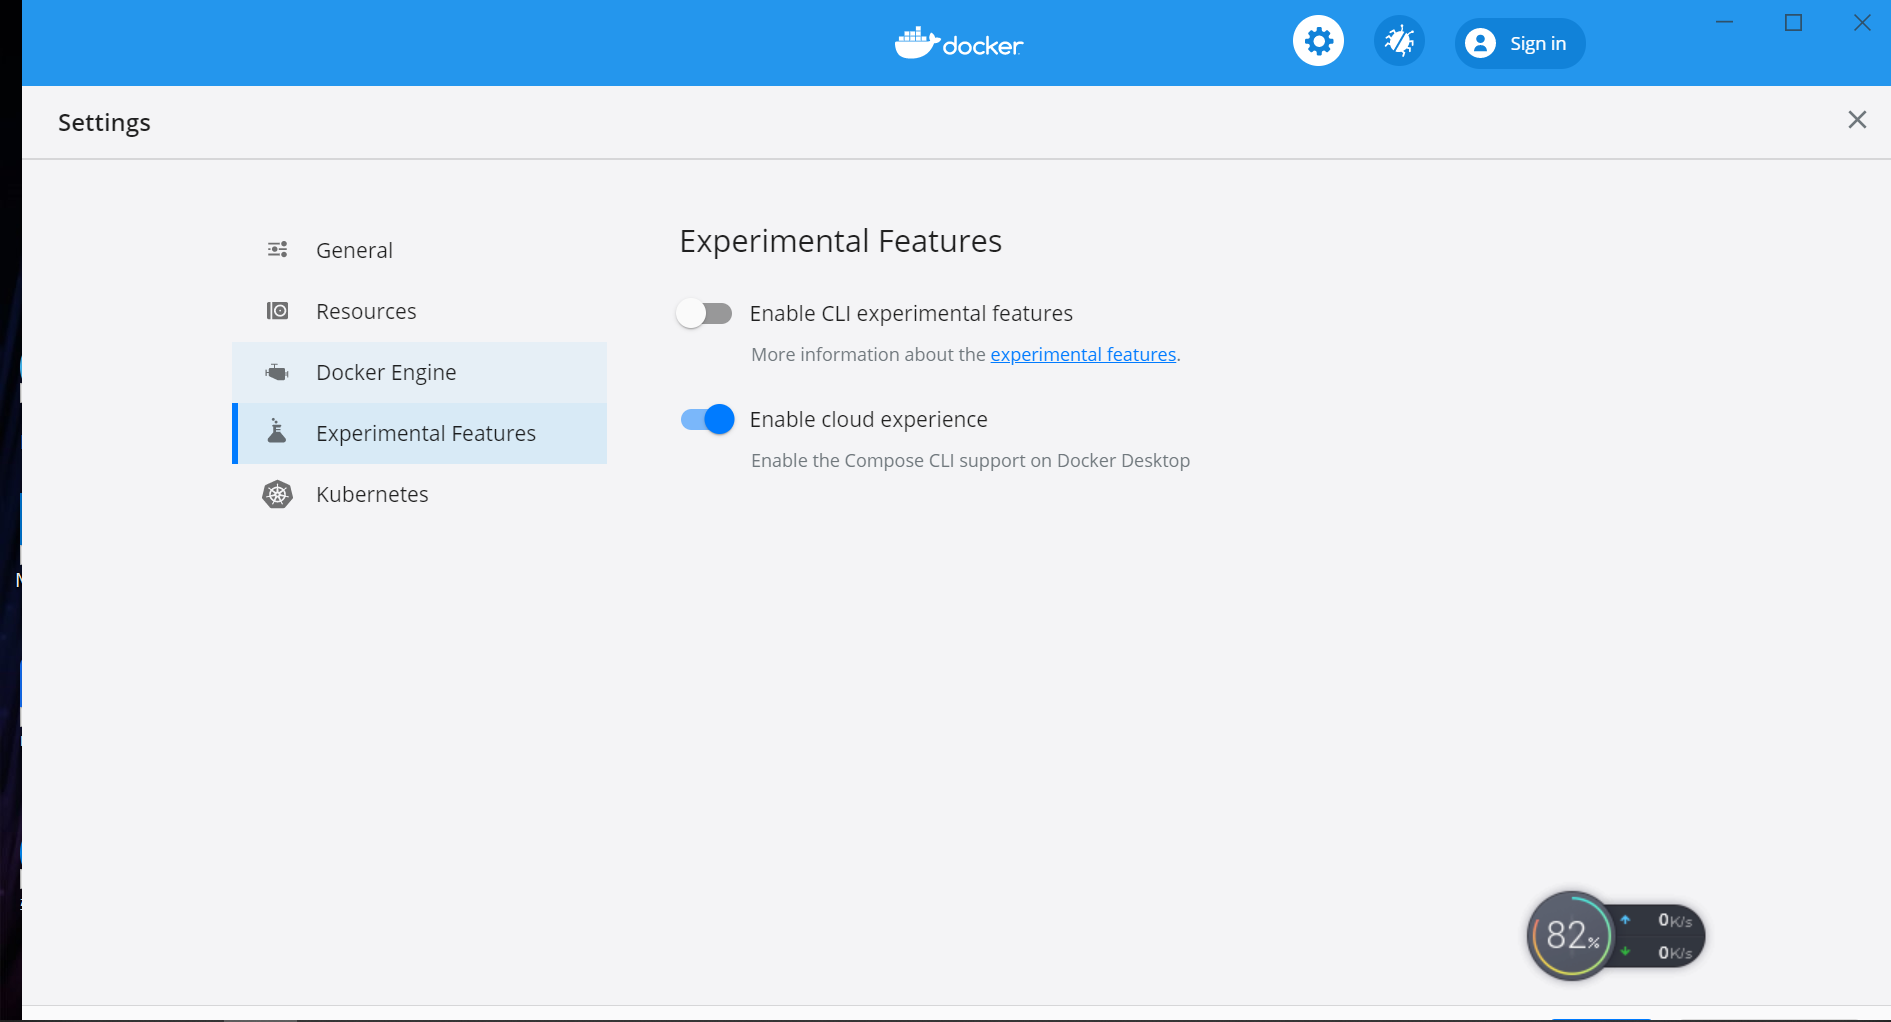Select the Experimental Features tab

coord(419,433)
